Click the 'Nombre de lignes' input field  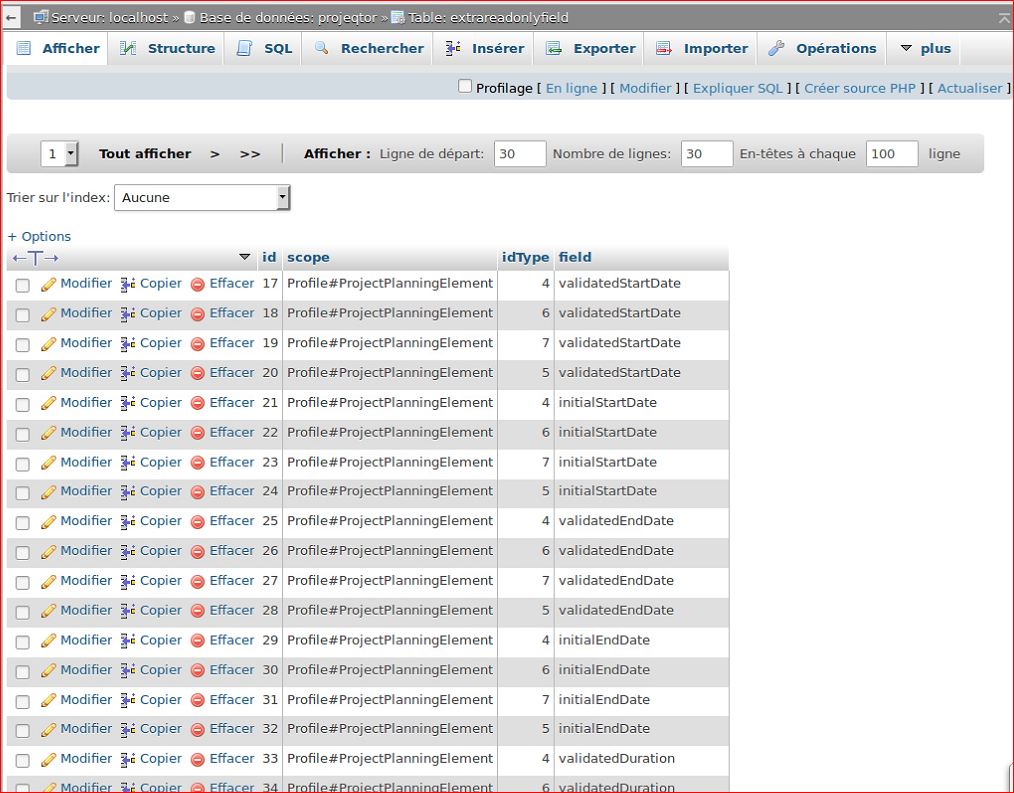pos(706,154)
